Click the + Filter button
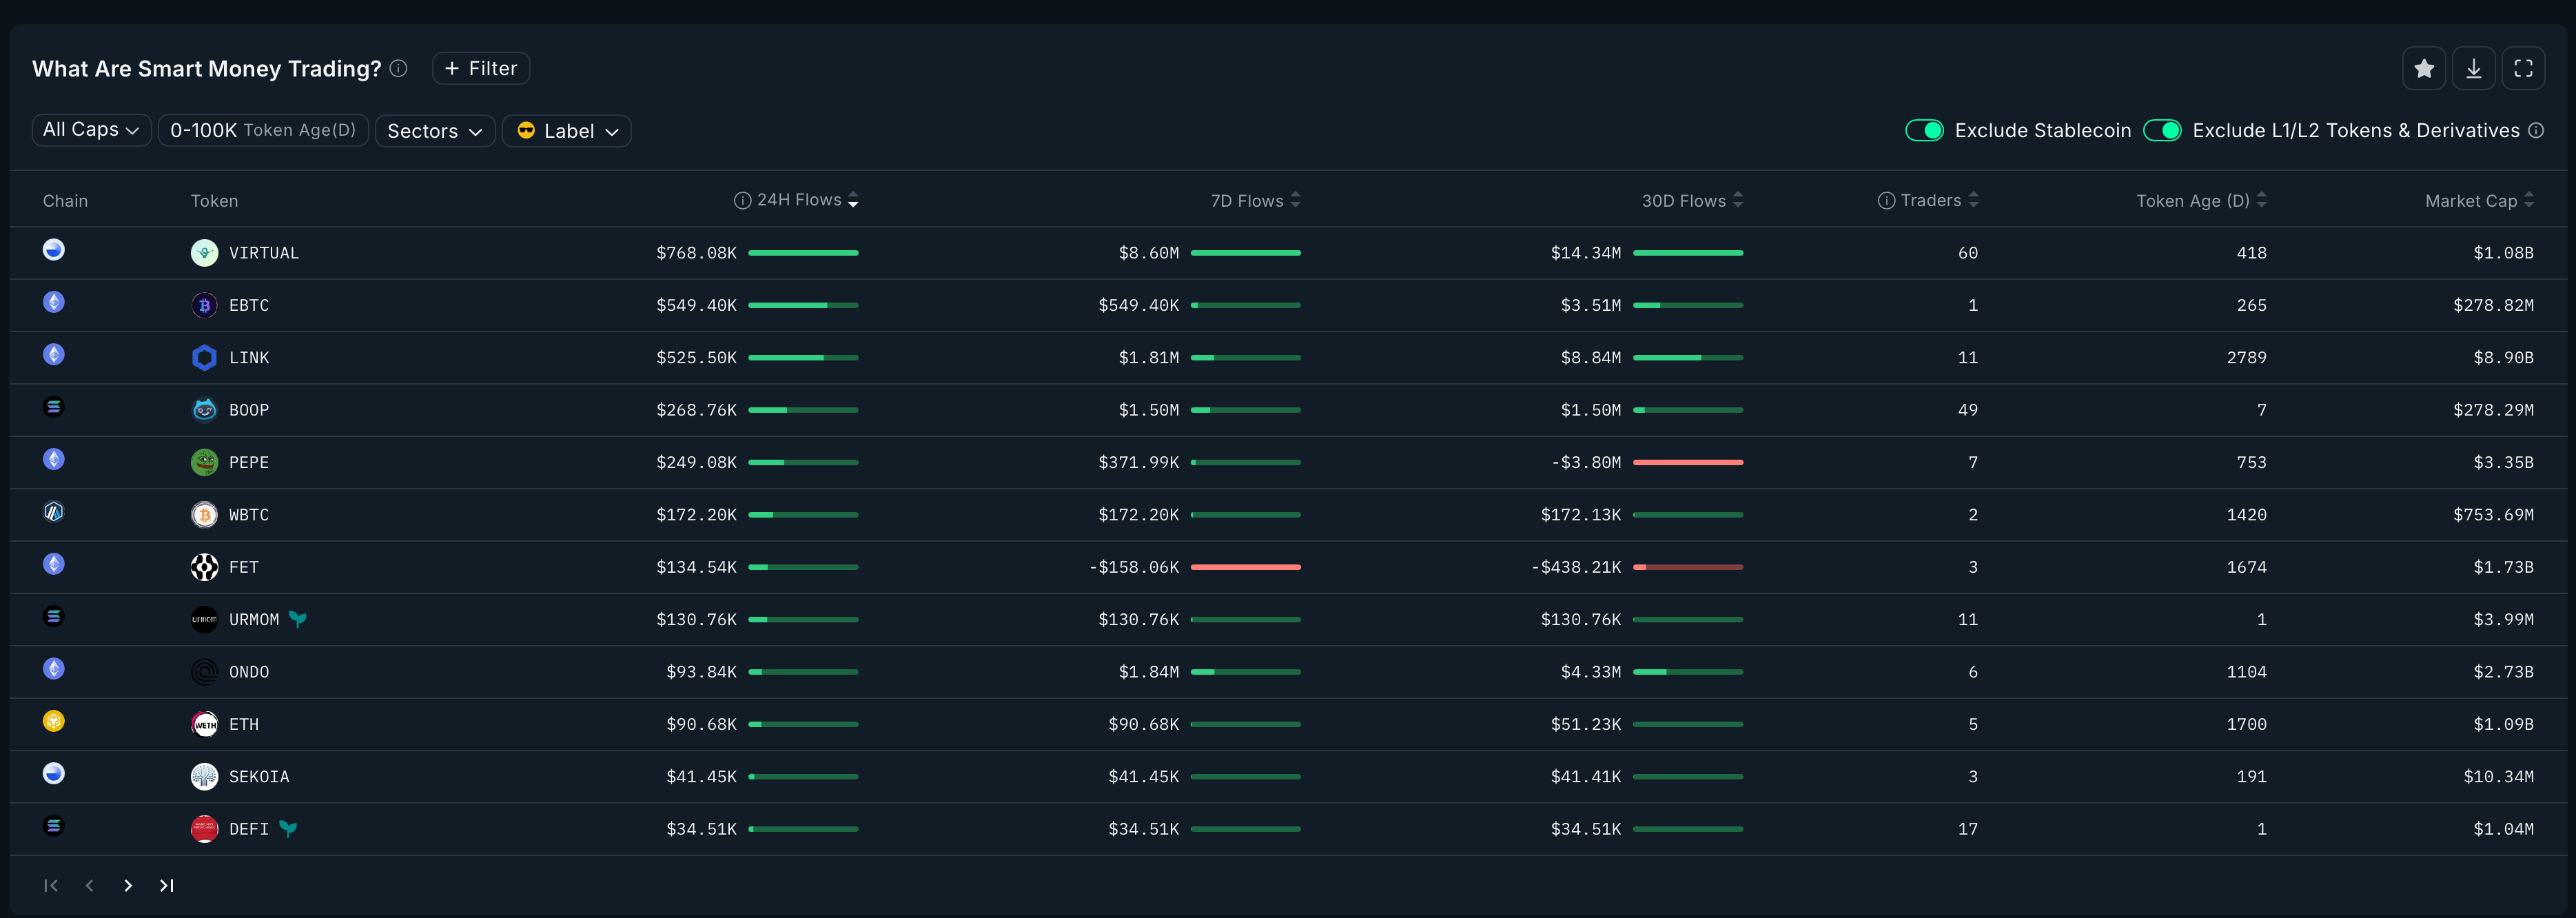2576x918 pixels. pyautogui.click(x=481, y=68)
